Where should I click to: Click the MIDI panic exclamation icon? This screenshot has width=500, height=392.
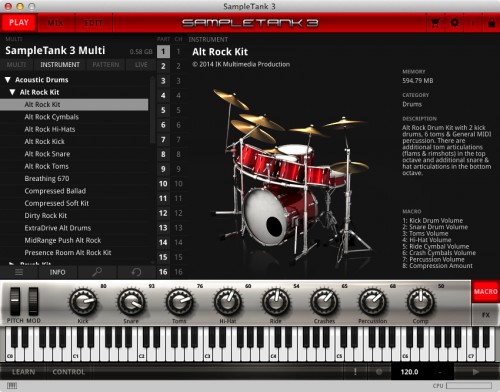355,371
